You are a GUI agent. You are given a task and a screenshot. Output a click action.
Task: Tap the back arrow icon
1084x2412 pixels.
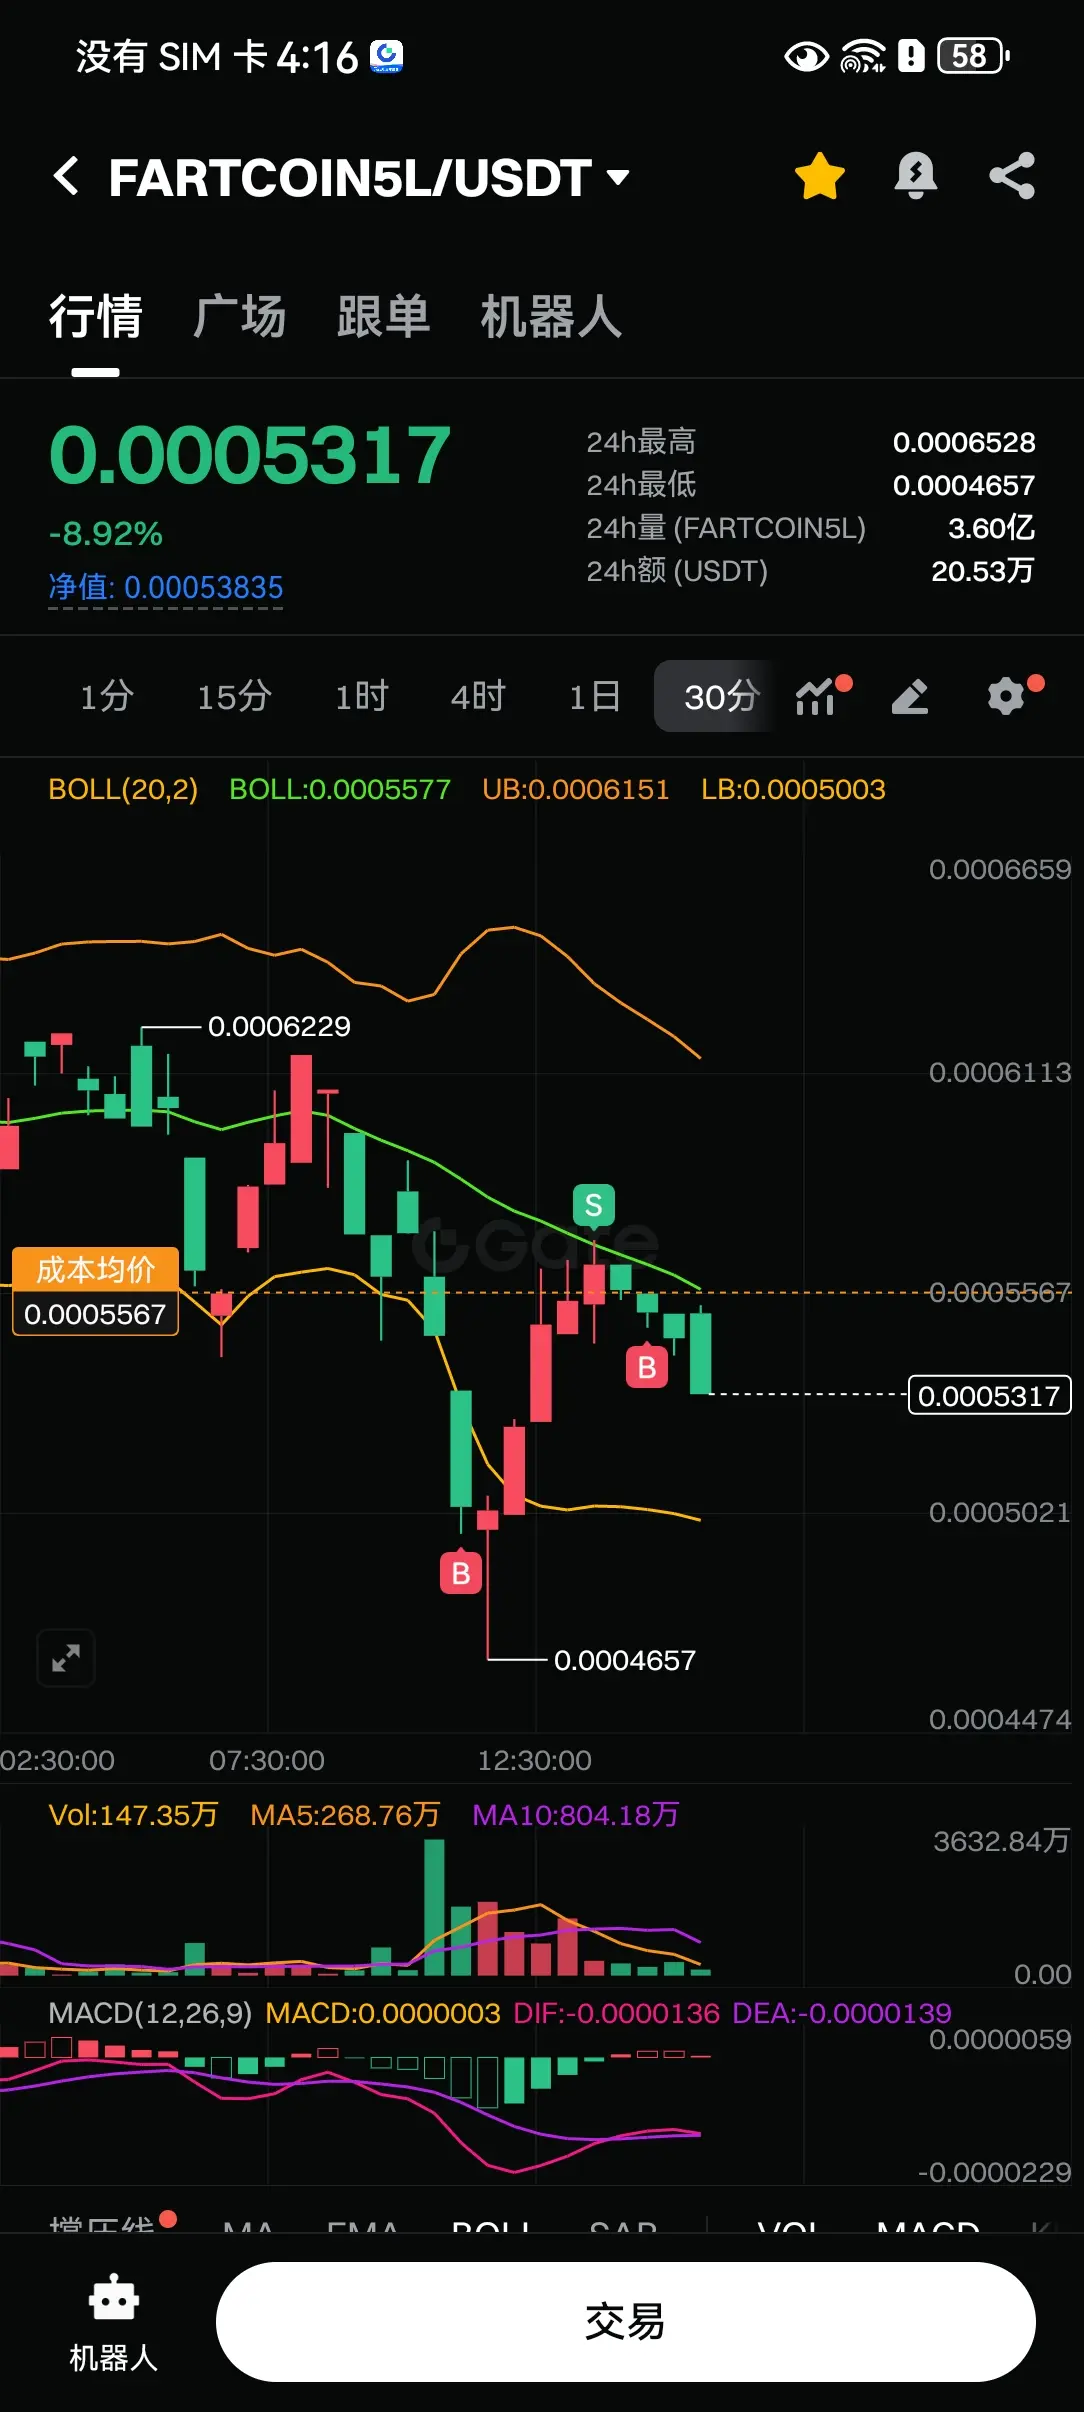point(66,176)
